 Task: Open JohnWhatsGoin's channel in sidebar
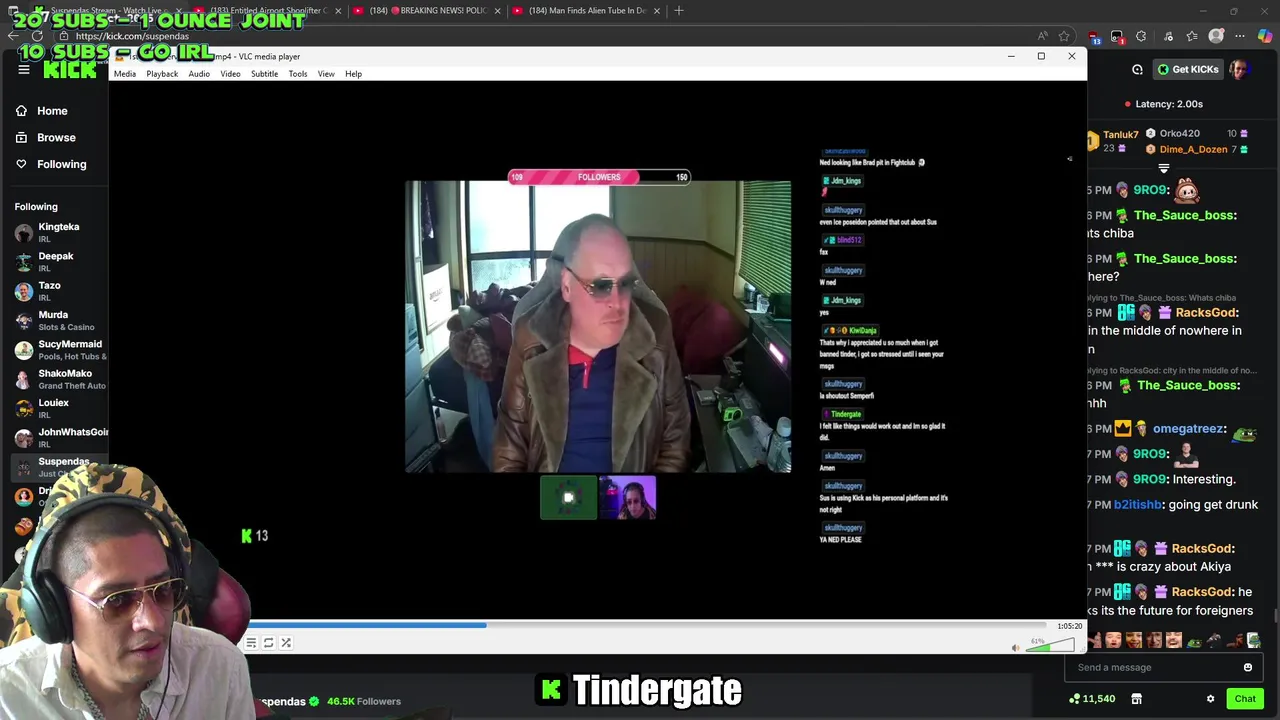[58, 437]
